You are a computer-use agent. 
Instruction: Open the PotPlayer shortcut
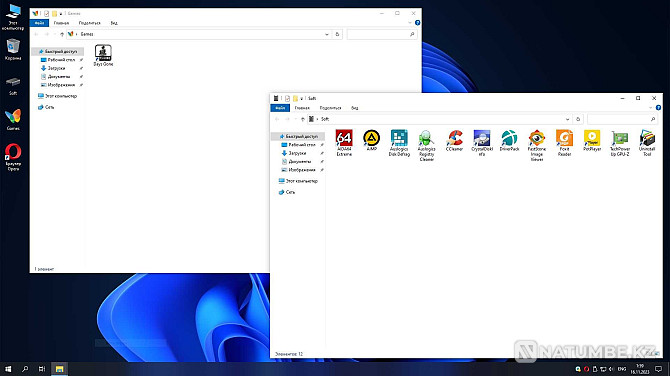pos(592,140)
